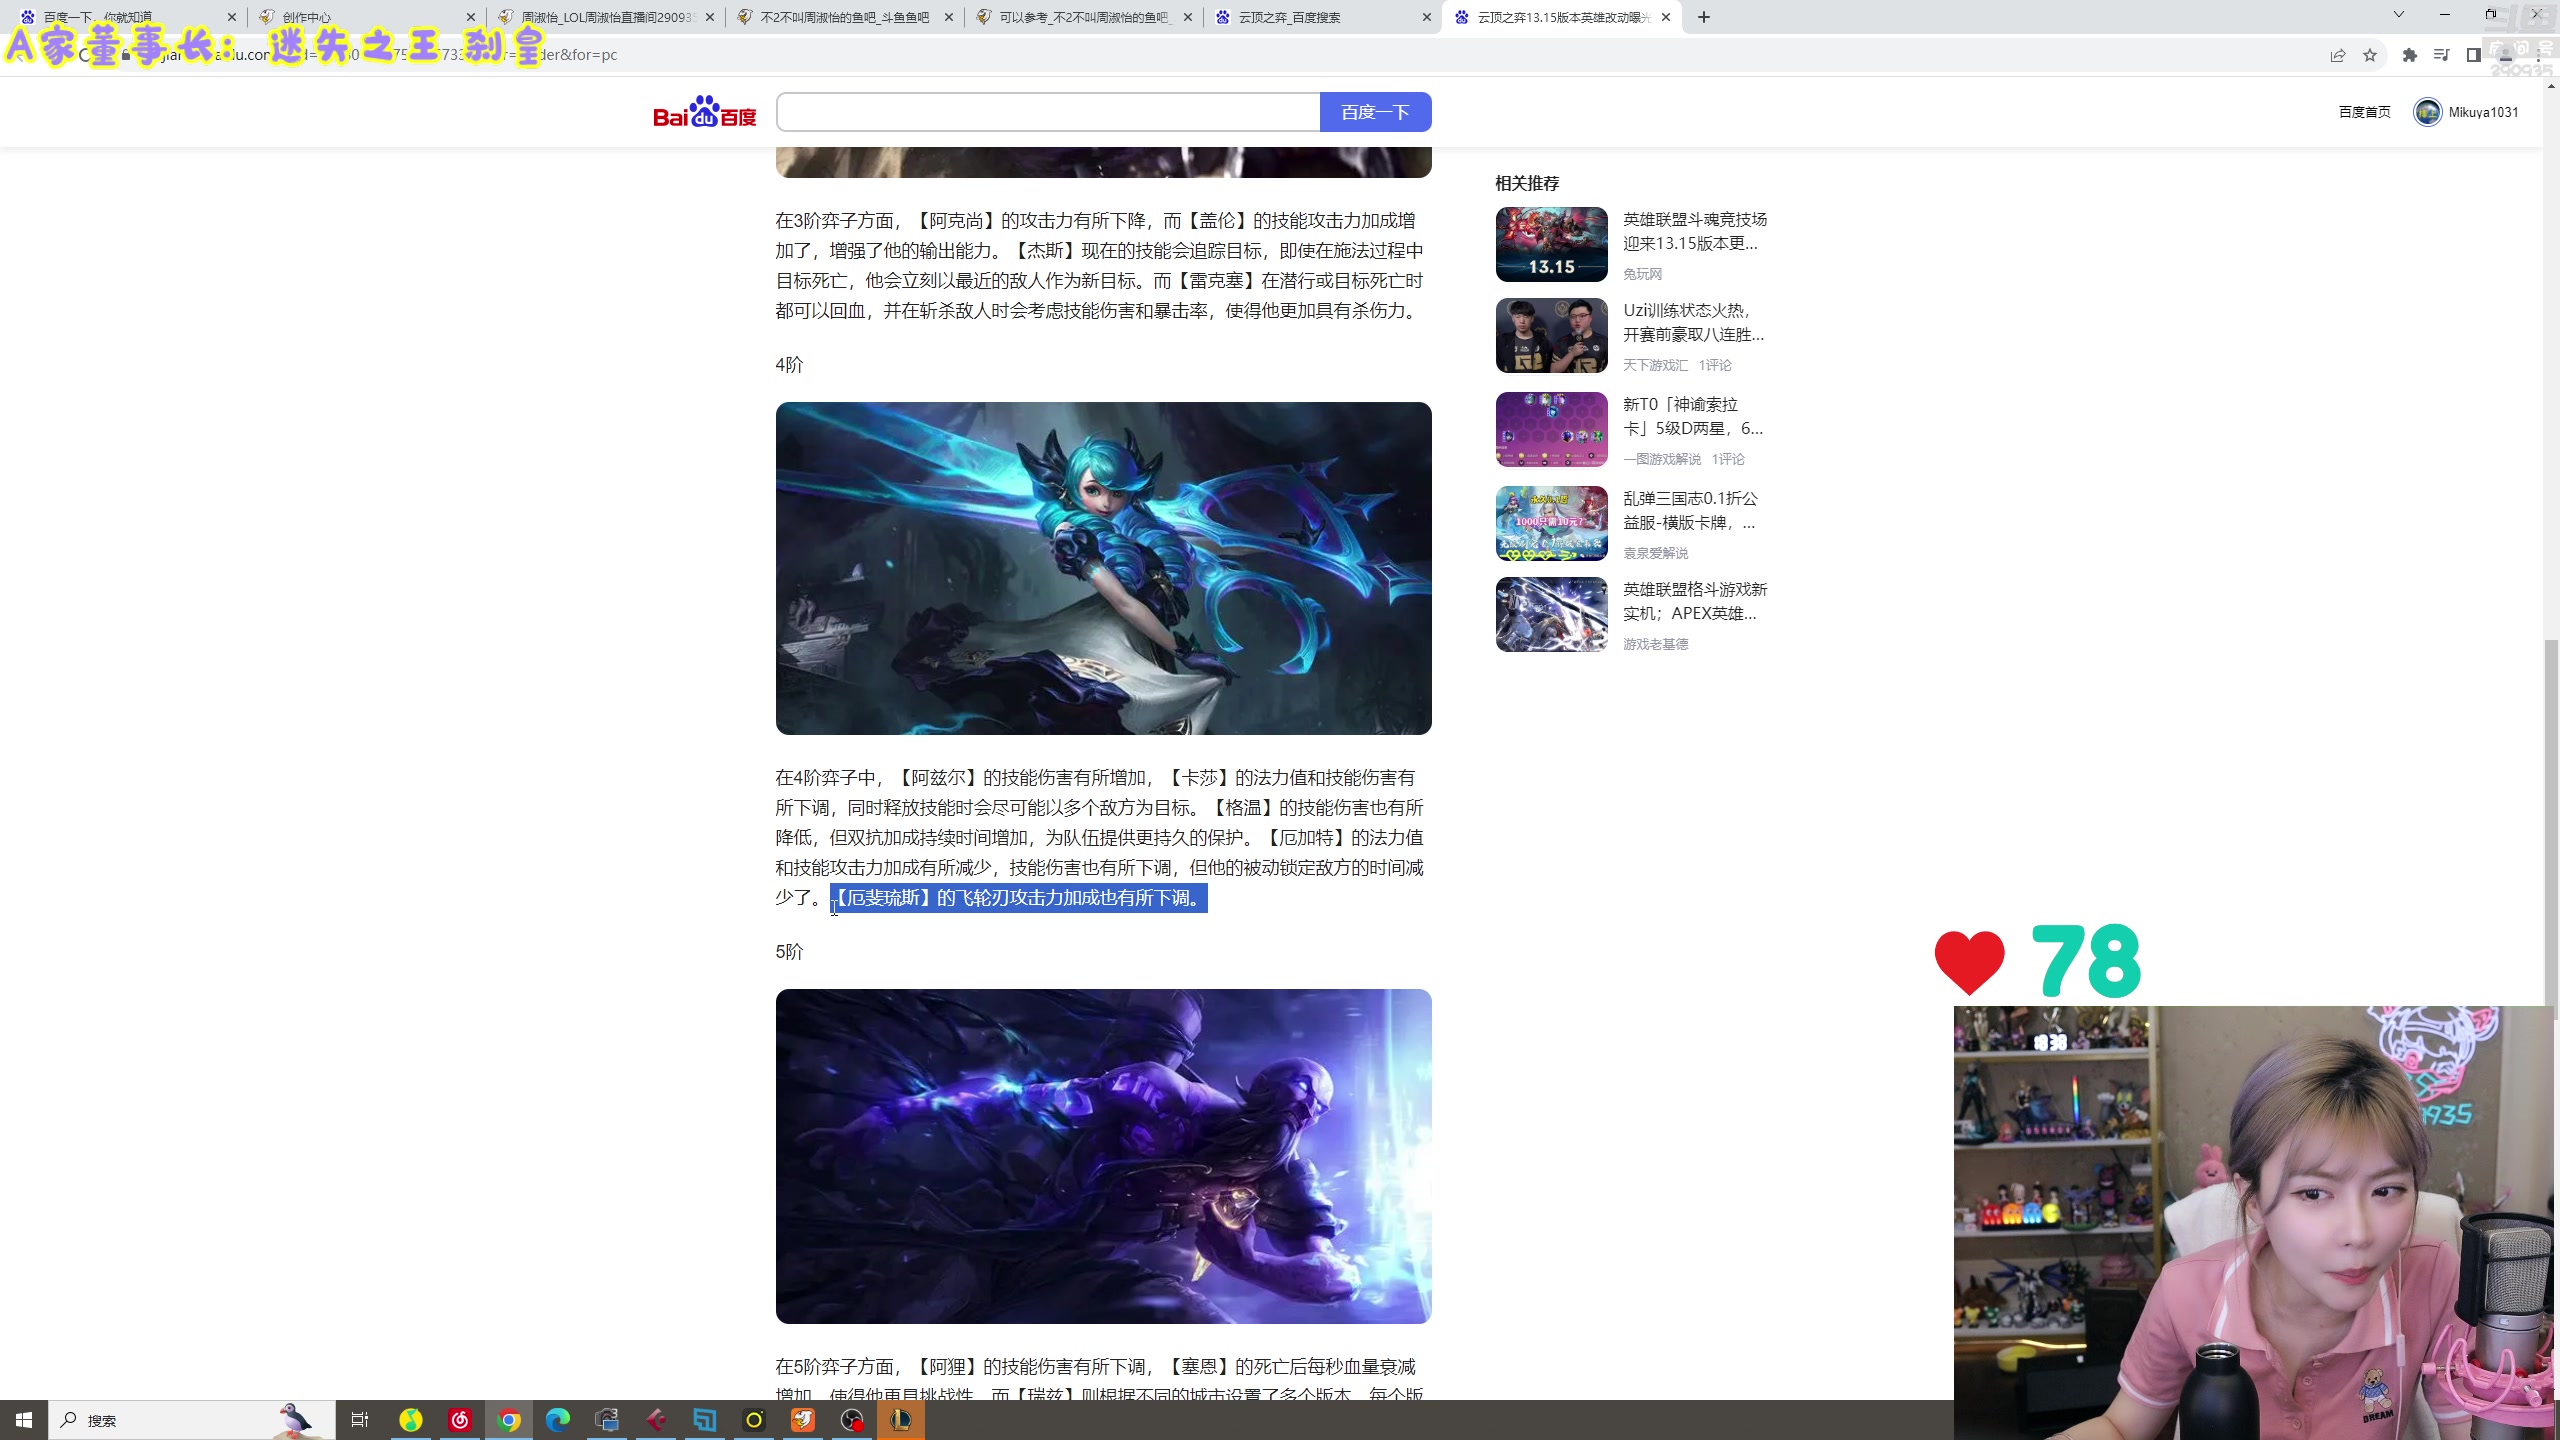Focus the Baidu search input field
This screenshot has width=2560, height=1440.
pos(1048,112)
